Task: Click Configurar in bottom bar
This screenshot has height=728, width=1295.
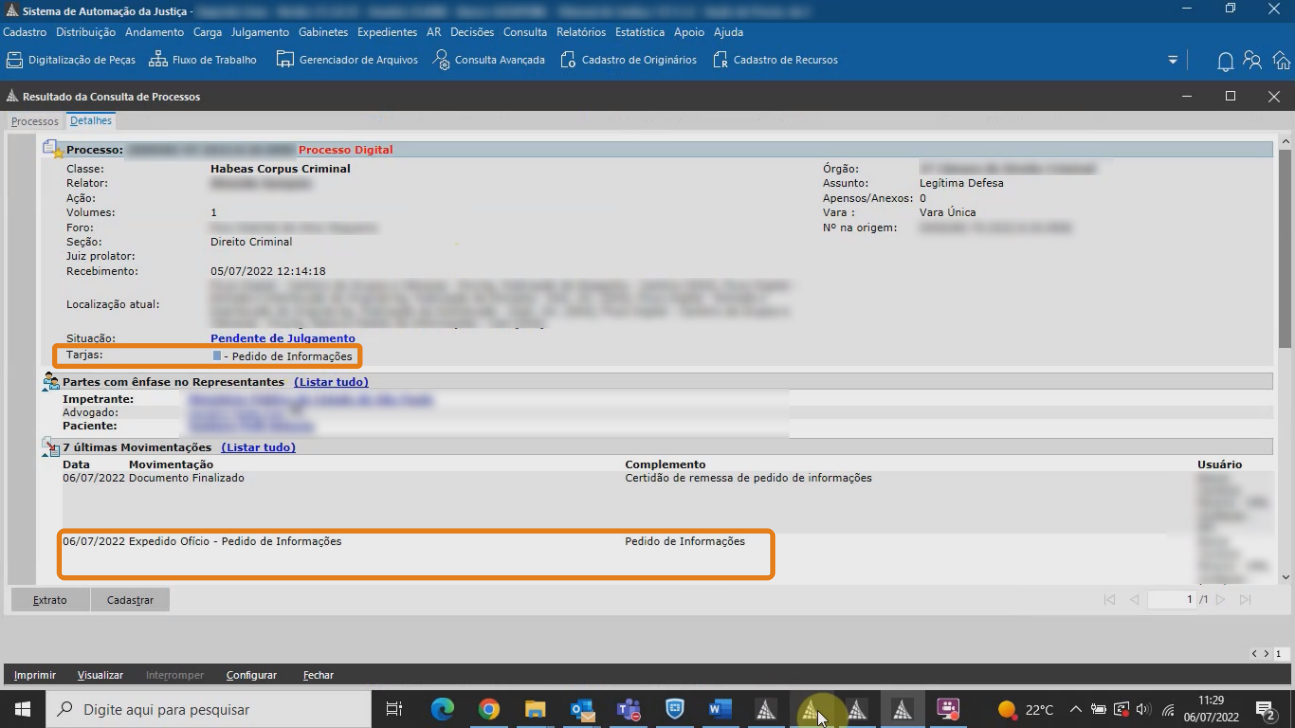Action: pyautogui.click(x=251, y=675)
